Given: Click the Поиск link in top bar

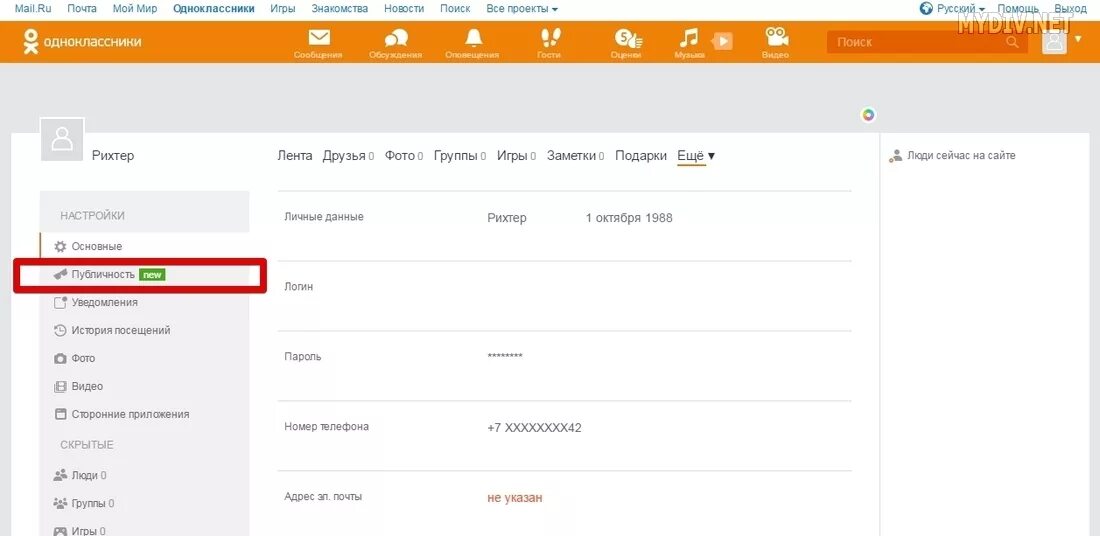Looking at the screenshot, I should (455, 8).
